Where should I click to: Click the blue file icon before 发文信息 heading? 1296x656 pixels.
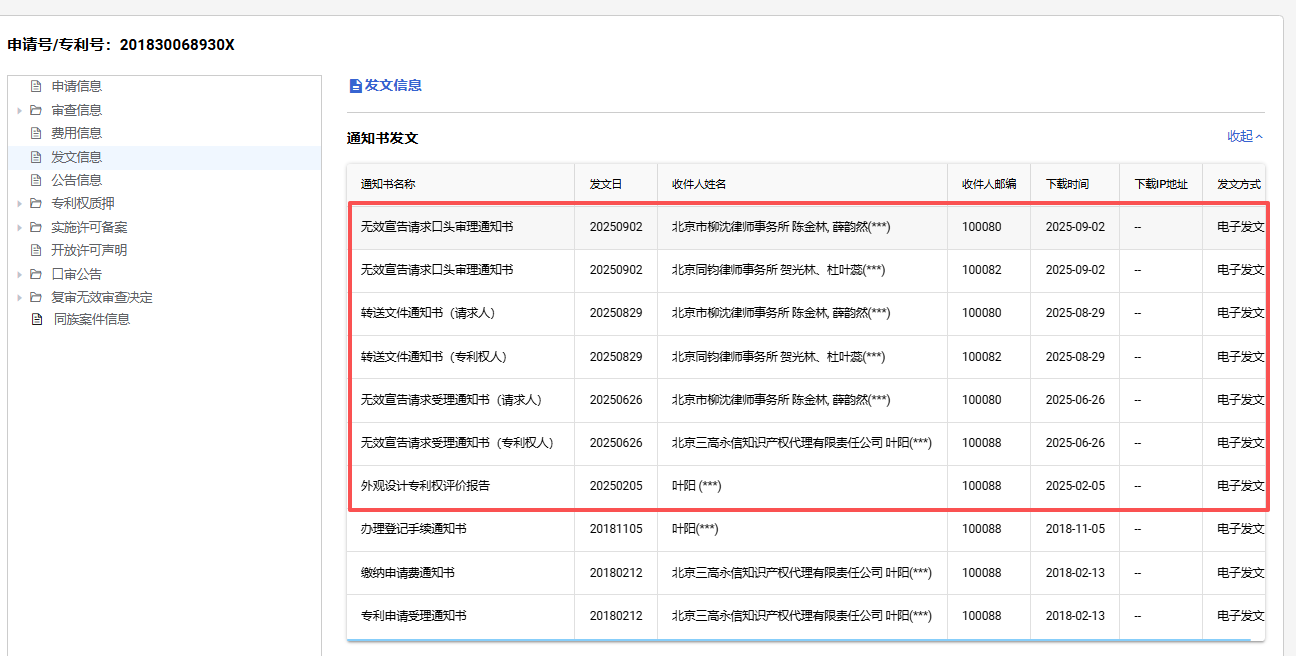click(355, 86)
